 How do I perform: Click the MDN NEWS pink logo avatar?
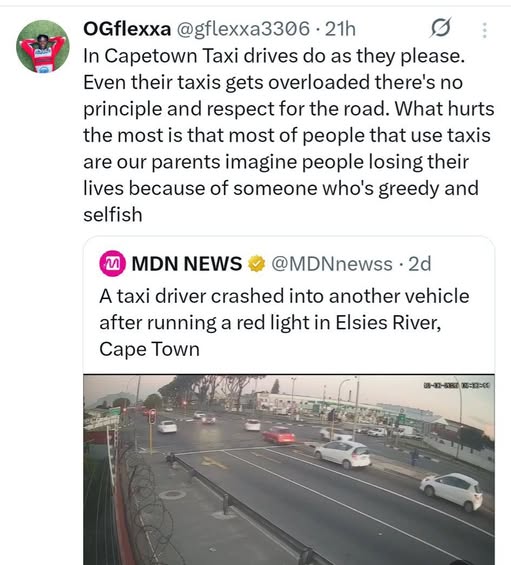(112, 264)
